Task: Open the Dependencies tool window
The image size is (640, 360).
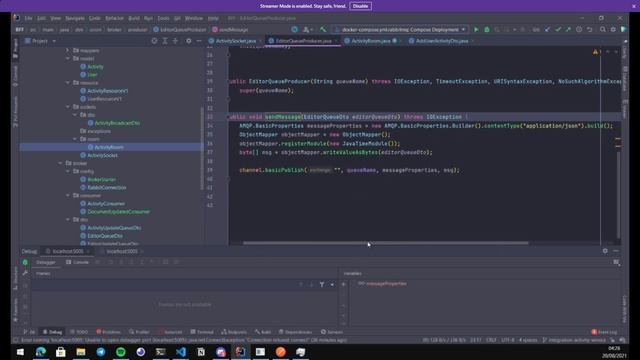Action: [295, 332]
